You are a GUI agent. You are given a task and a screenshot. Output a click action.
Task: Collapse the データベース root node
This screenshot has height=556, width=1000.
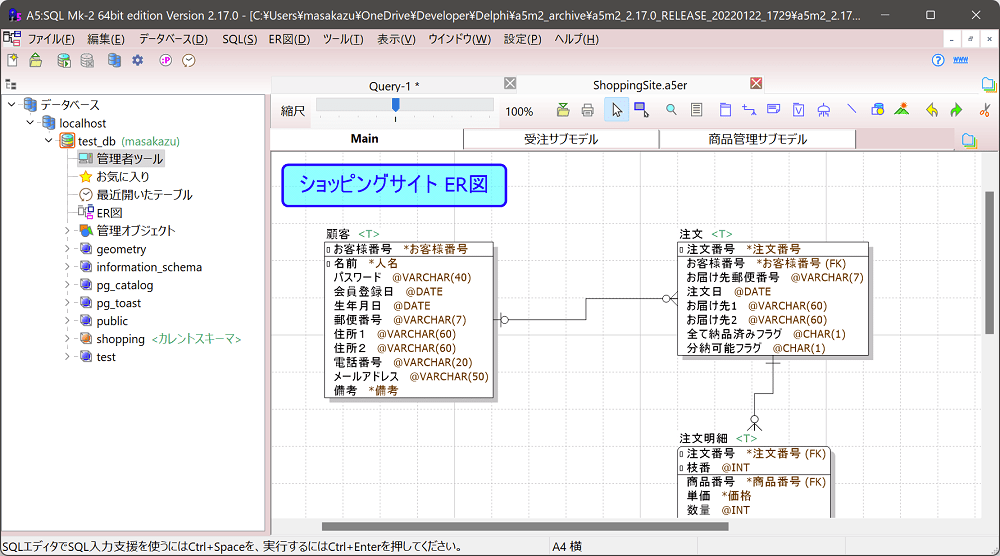(11, 104)
